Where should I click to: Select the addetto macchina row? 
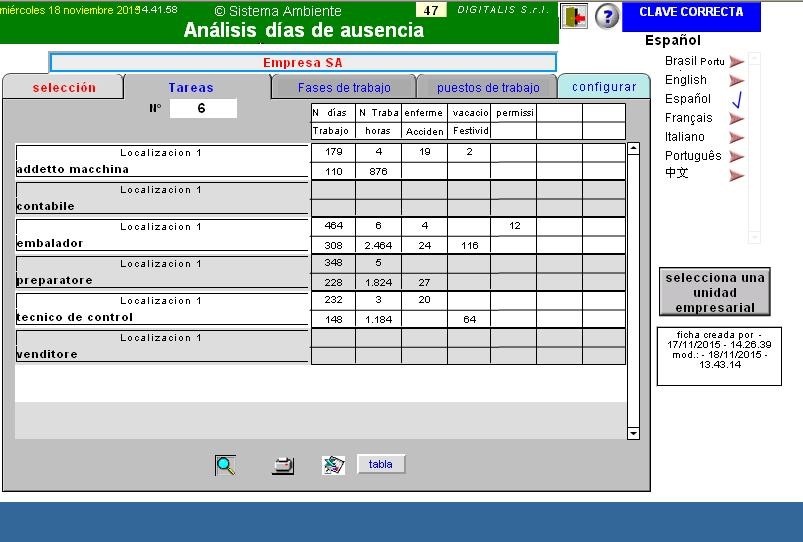click(162, 161)
